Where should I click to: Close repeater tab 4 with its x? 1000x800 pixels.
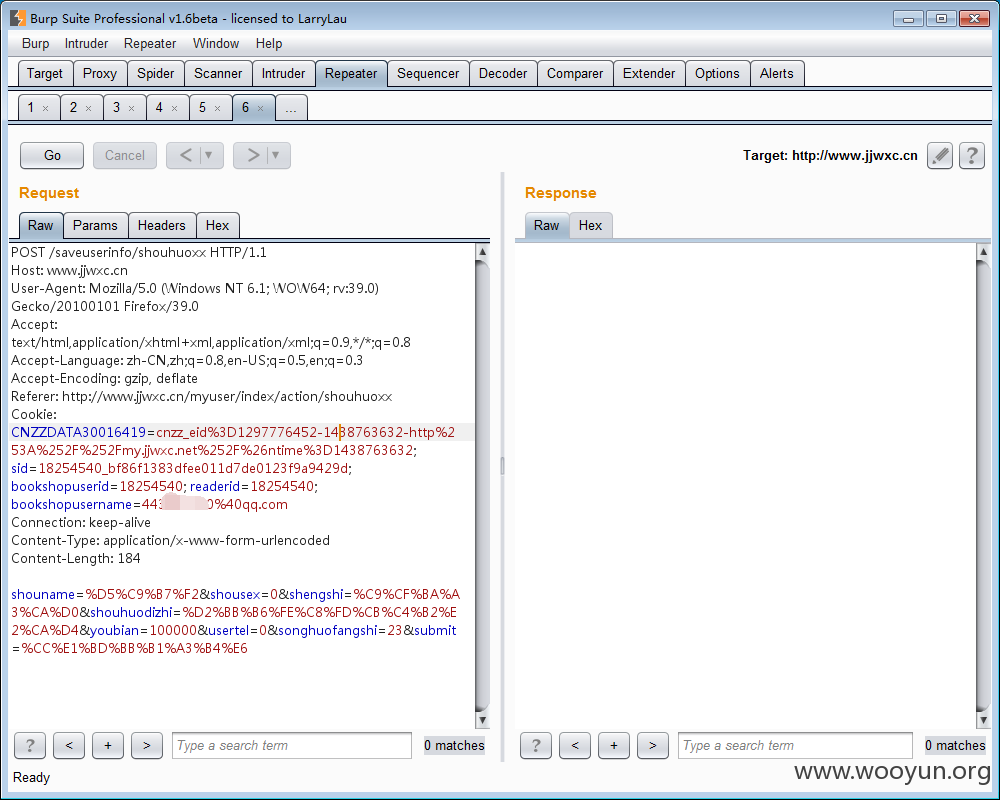point(174,108)
